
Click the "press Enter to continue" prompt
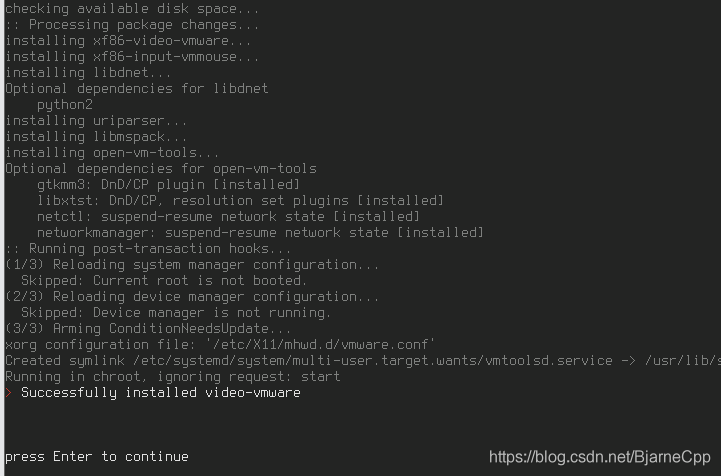point(97,457)
